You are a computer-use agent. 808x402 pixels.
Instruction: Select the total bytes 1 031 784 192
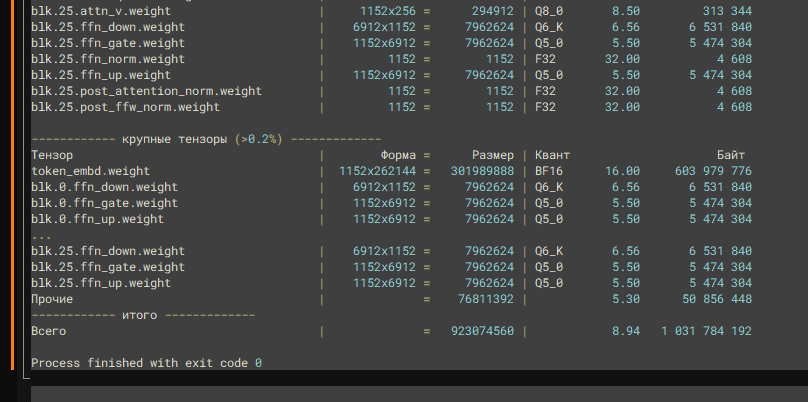(706, 331)
